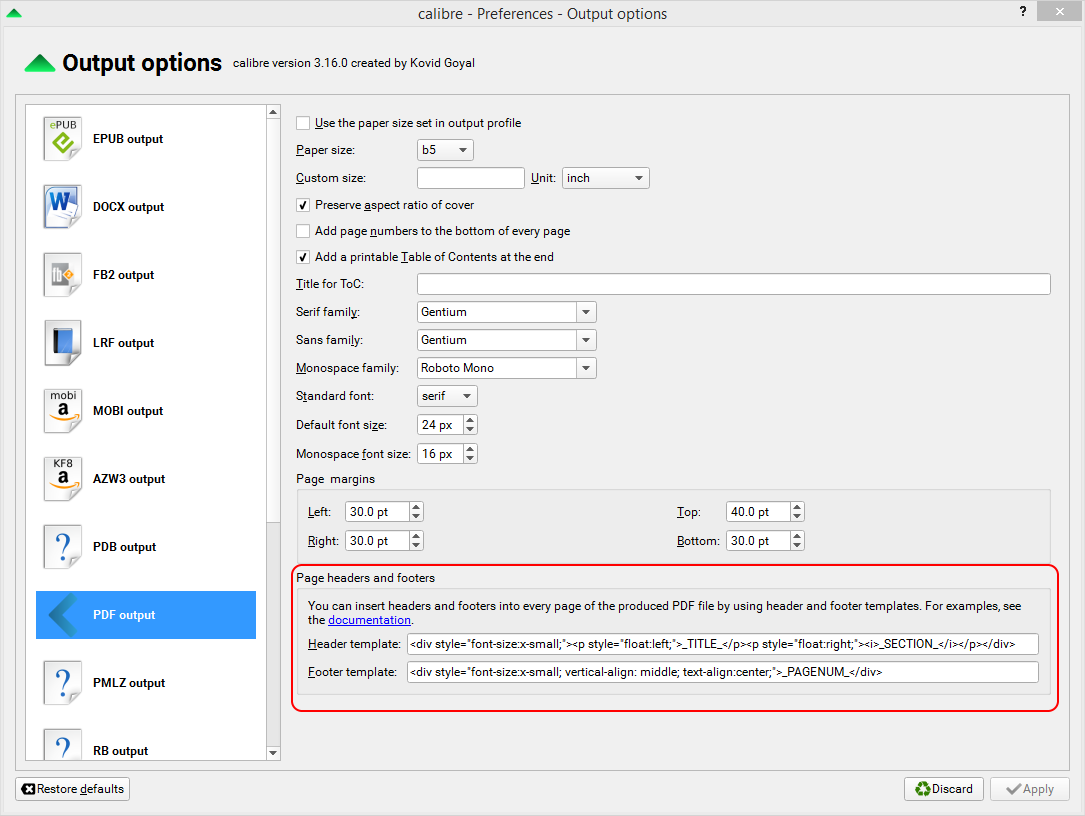Open the Standard font serif dropdown
Screen dimensions: 1085x816
point(447,397)
